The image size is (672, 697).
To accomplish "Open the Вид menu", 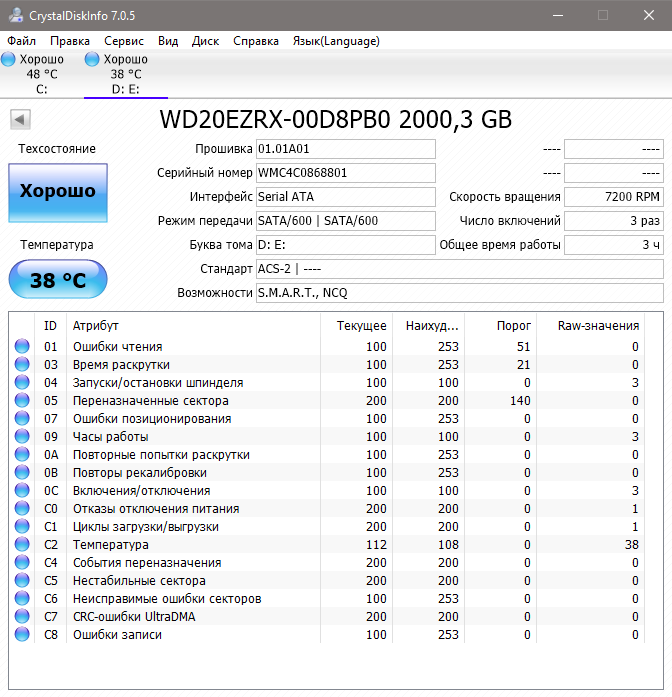I will tap(168, 41).
